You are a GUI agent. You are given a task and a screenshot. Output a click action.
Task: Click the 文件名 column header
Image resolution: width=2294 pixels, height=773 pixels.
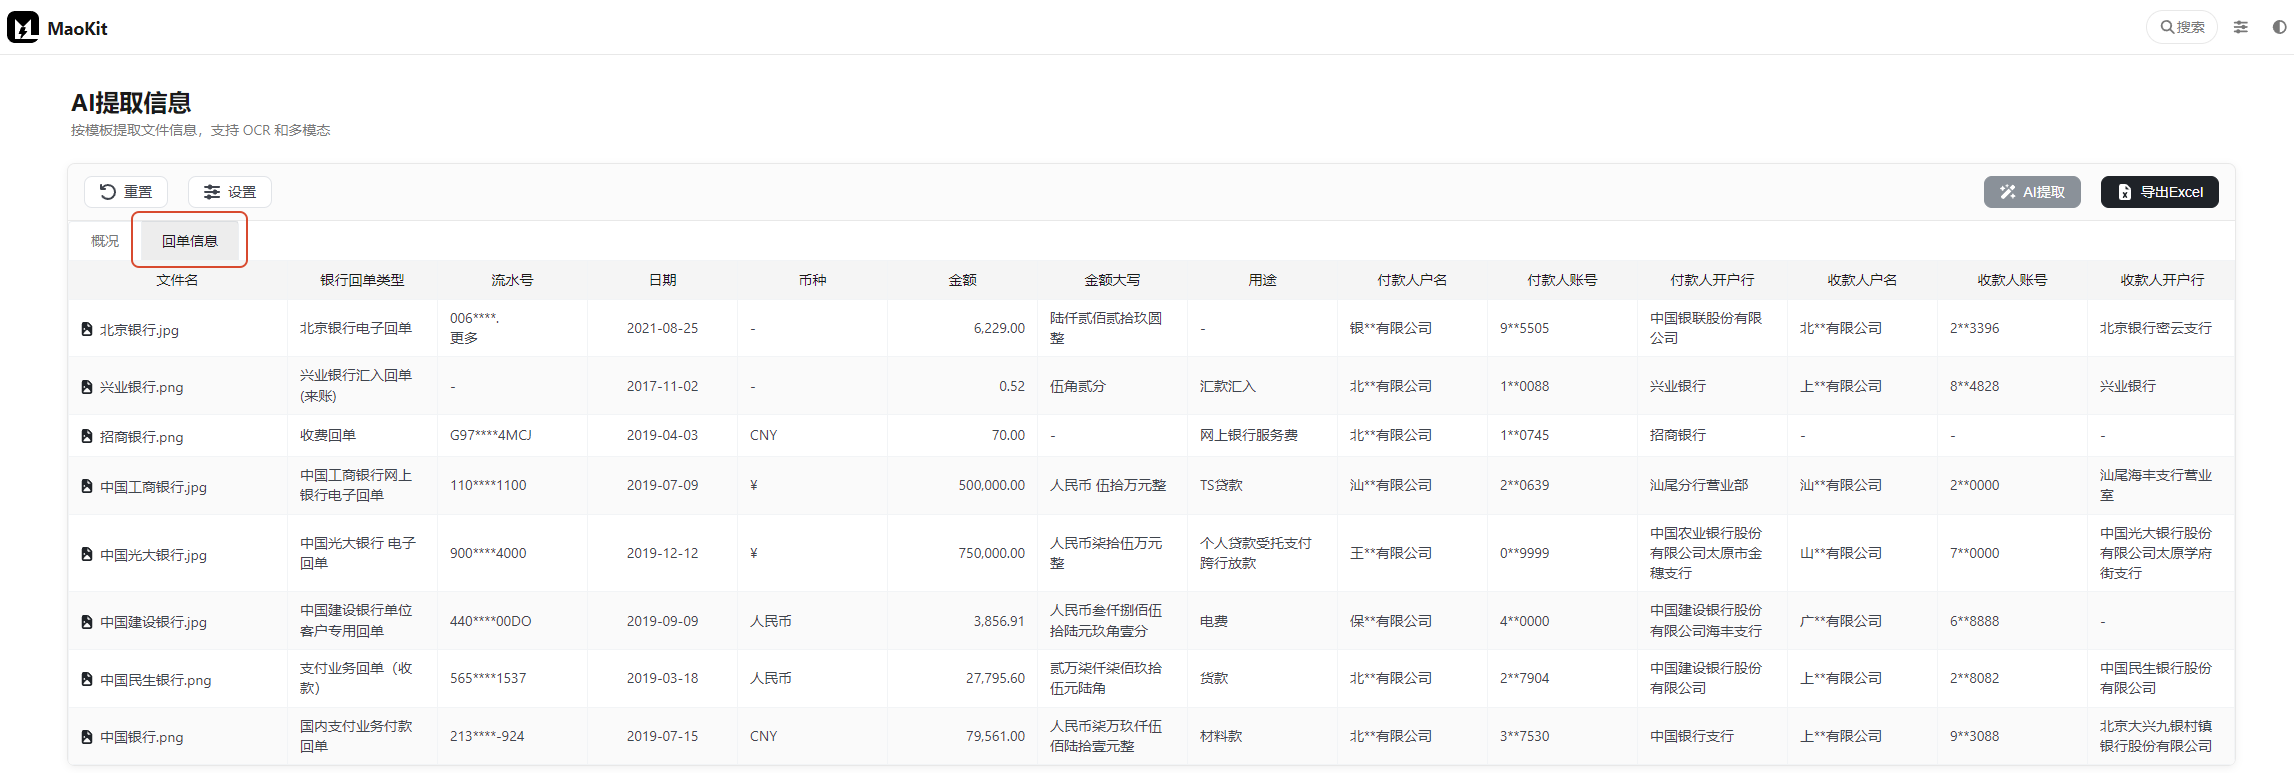[177, 280]
